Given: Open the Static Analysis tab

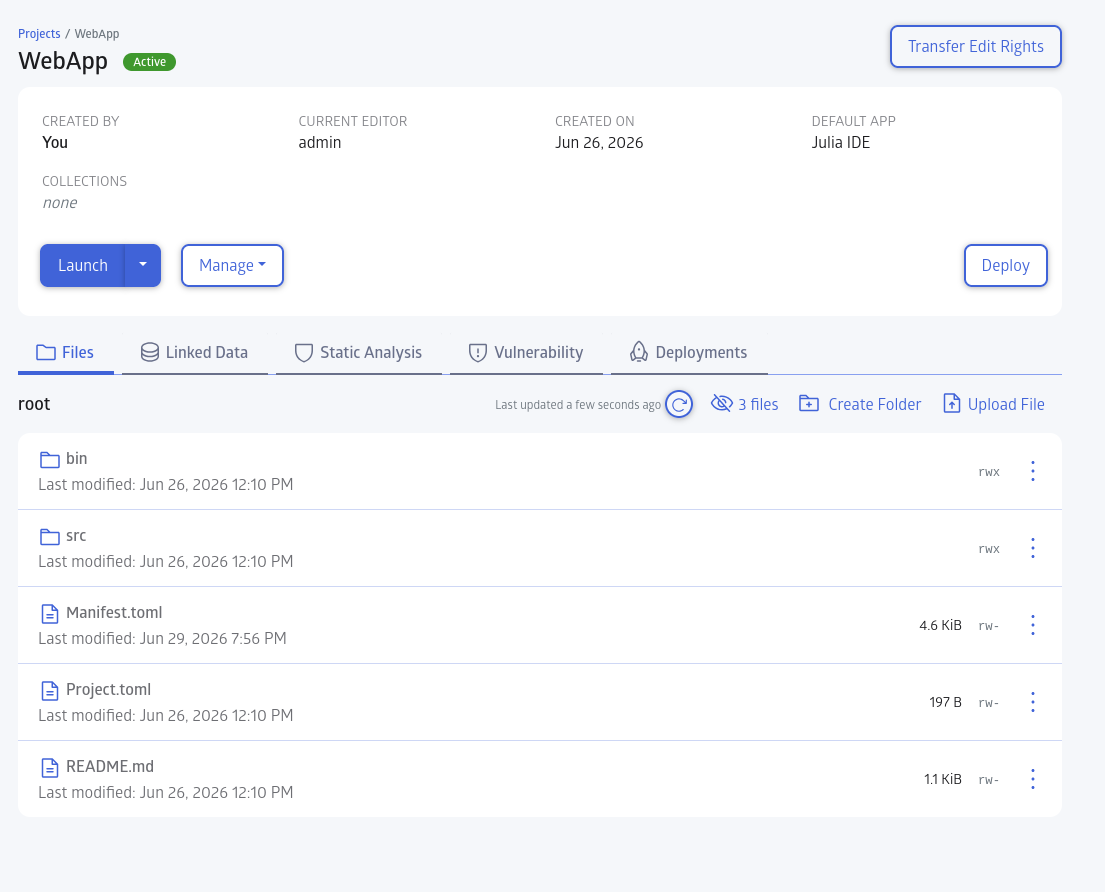Looking at the screenshot, I should coord(359,353).
